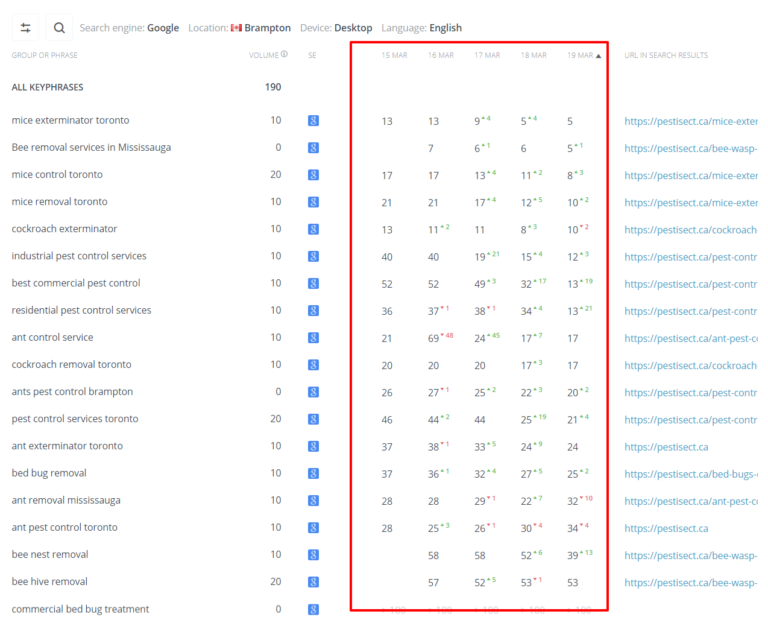768x620 pixels.
Task: Select keyphrase 'pest control services toronto'
Action: [75, 419]
